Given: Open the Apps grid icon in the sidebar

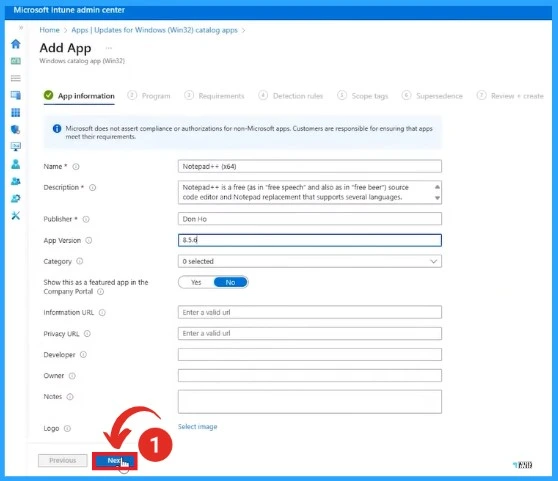Looking at the screenshot, I should coord(16,112).
